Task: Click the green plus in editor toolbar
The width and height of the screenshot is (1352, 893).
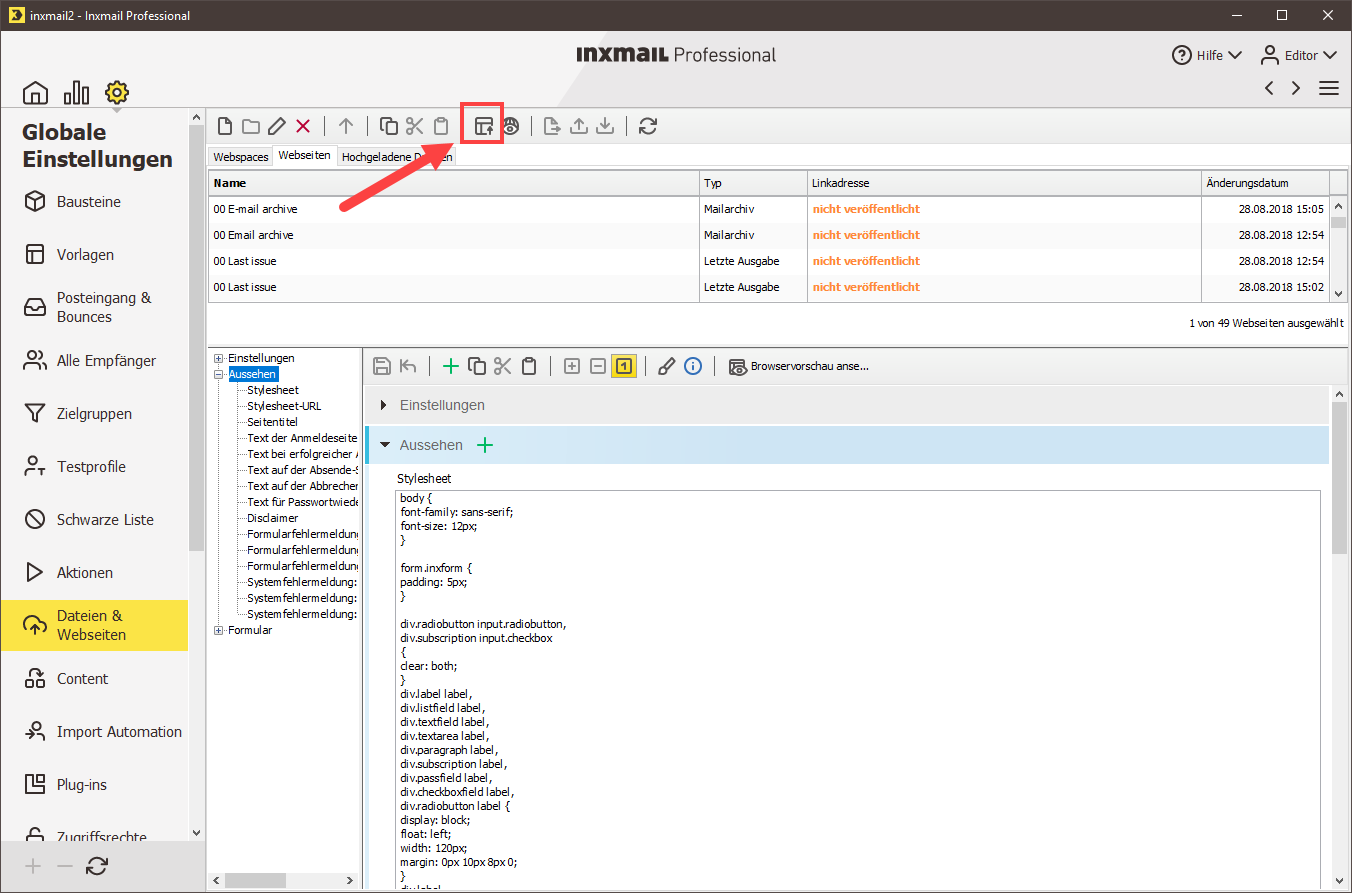Action: point(451,366)
